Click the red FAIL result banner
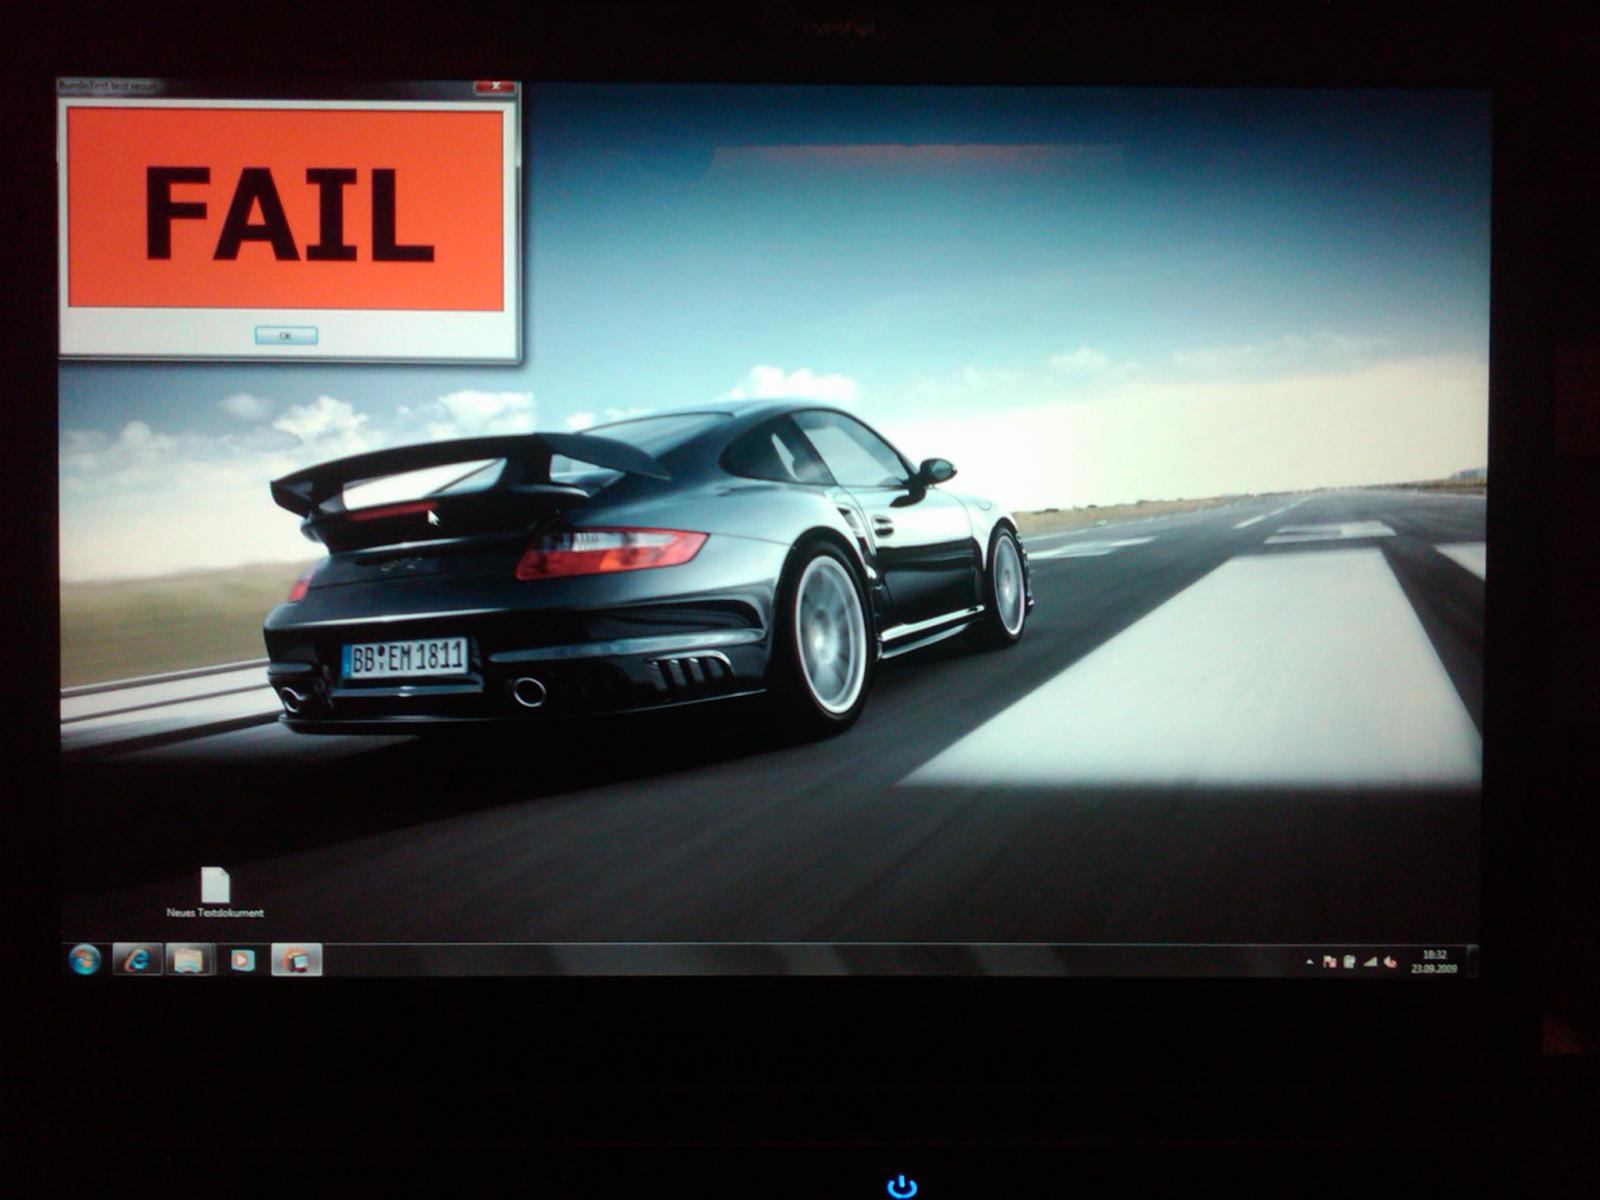Image resolution: width=1600 pixels, height=1200 pixels. (x=286, y=209)
